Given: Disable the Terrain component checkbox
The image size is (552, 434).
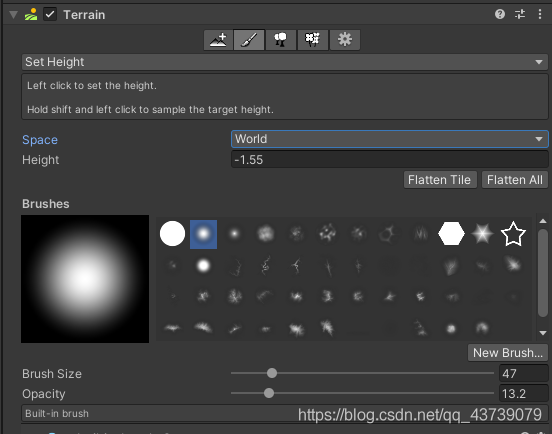Looking at the screenshot, I should tap(50, 14).
